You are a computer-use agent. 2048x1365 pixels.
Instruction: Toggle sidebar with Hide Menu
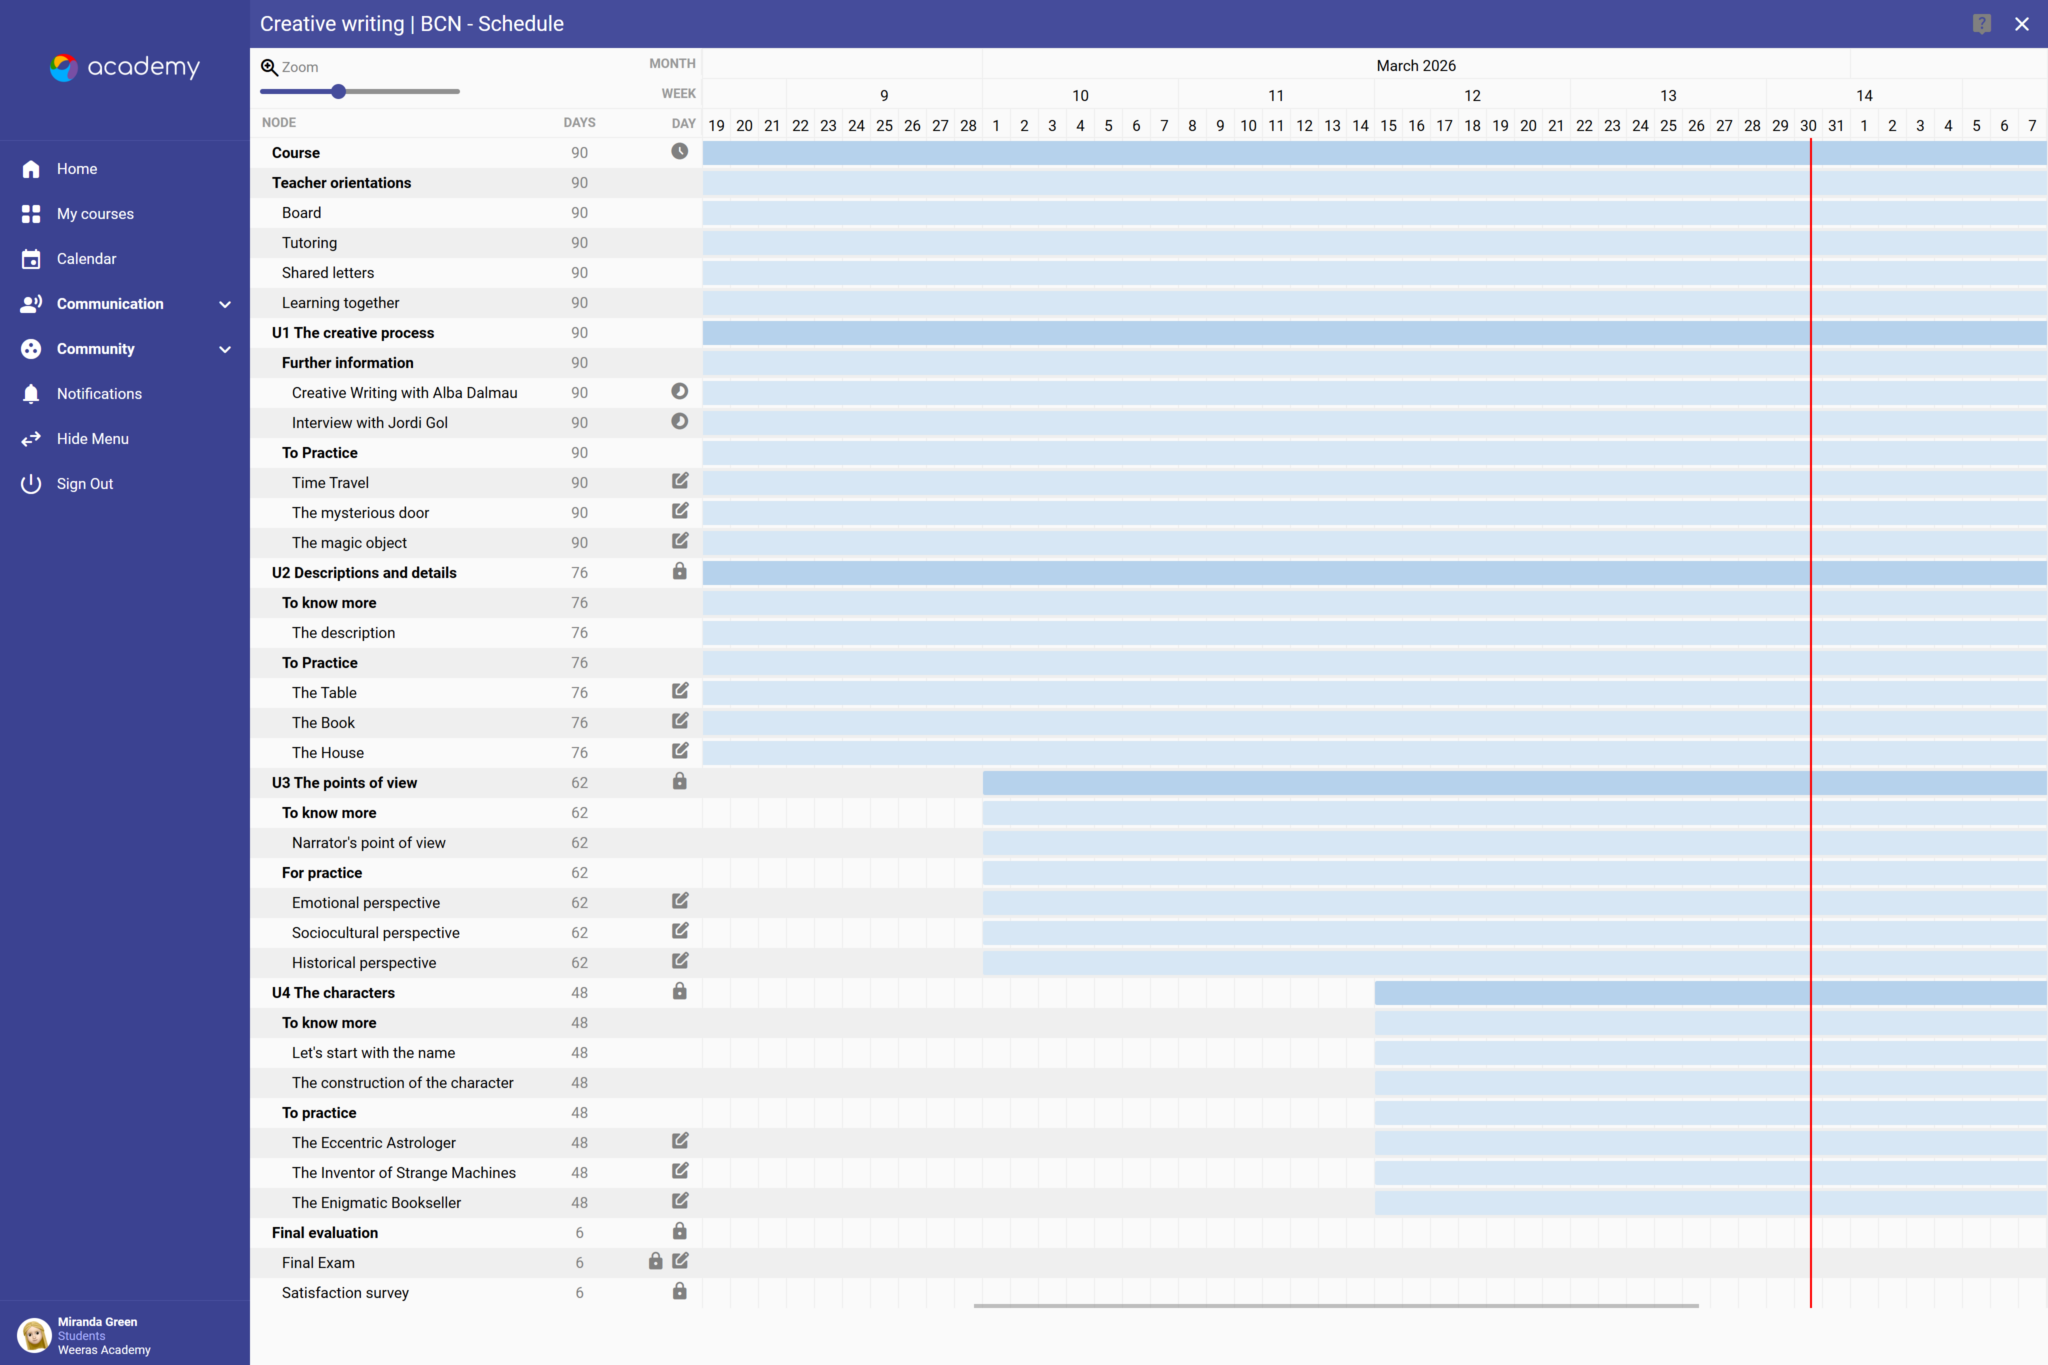[92, 439]
